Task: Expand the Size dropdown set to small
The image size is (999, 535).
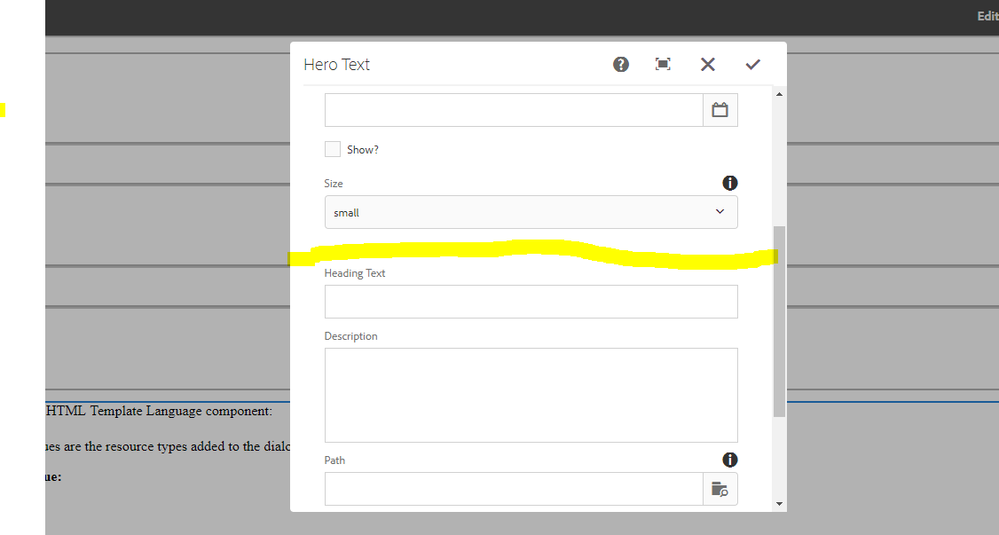Action: point(531,212)
